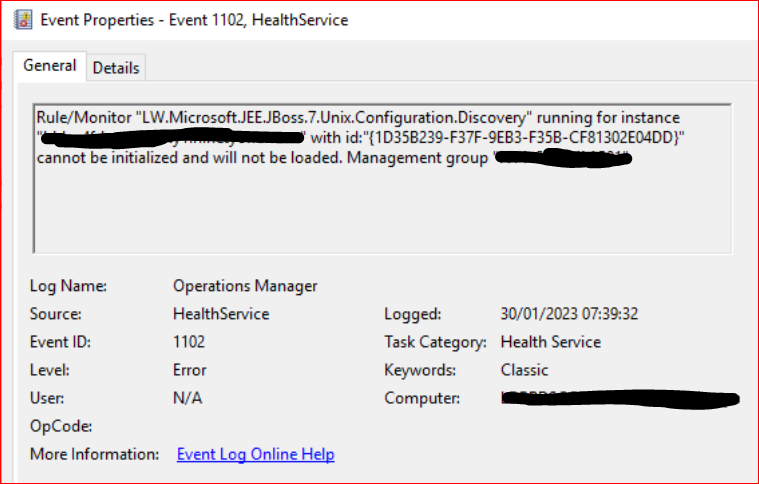This screenshot has width=759, height=484.
Task: Click the Log Name label
Action: point(68,286)
